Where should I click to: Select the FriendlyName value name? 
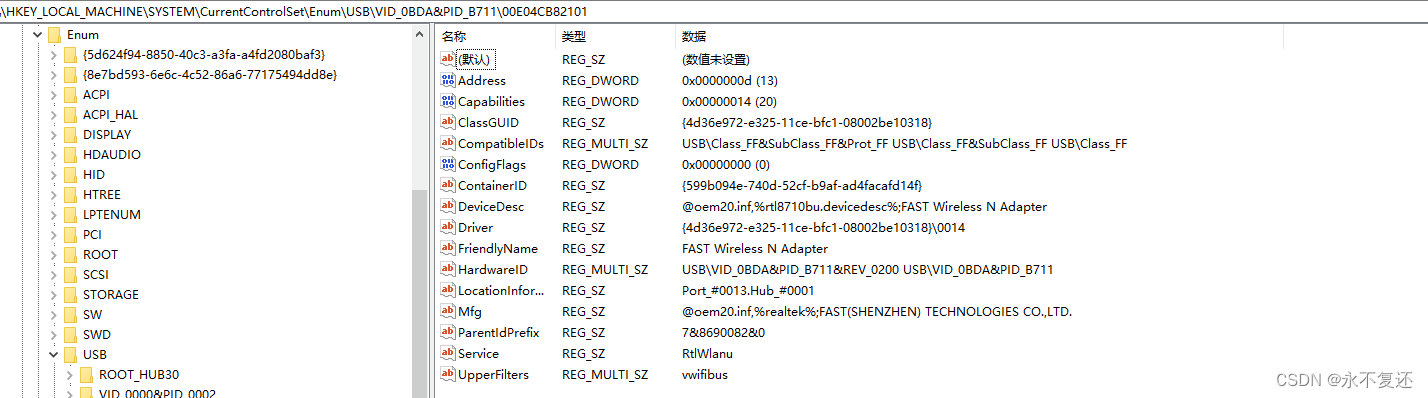[x=498, y=248]
